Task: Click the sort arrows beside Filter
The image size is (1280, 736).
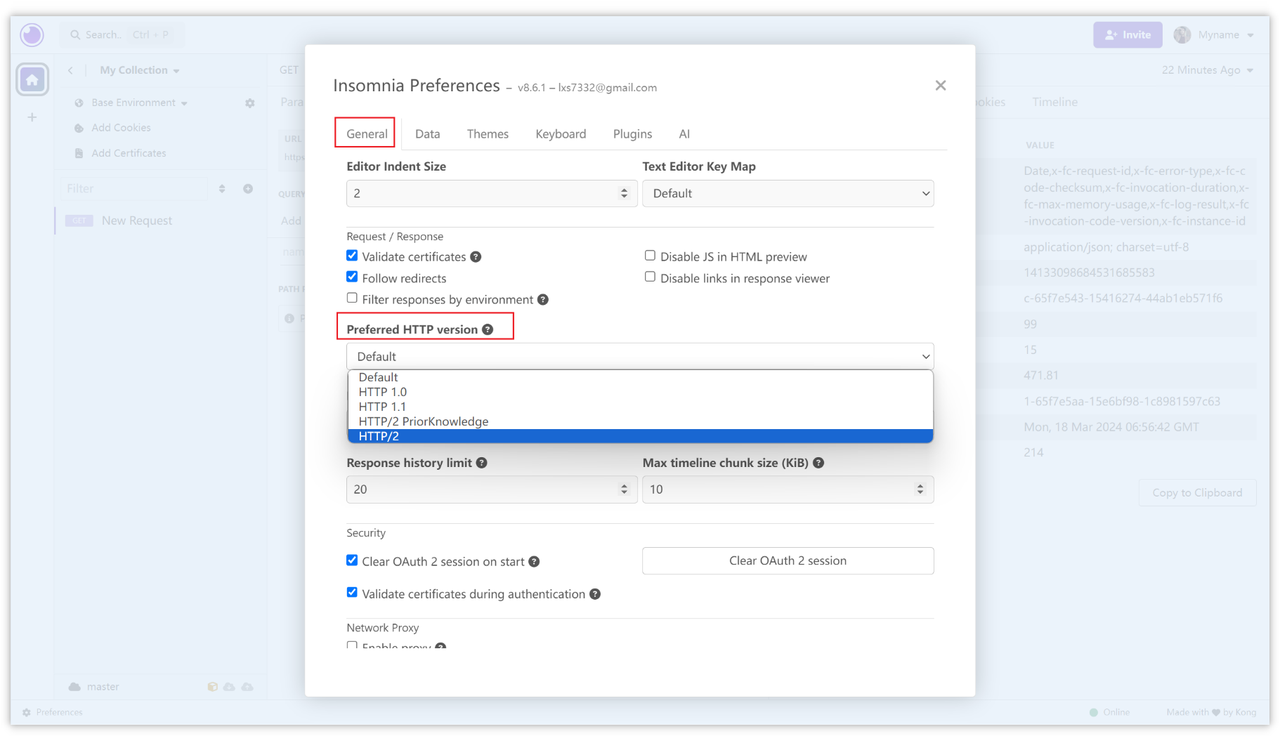Action: [x=222, y=189]
